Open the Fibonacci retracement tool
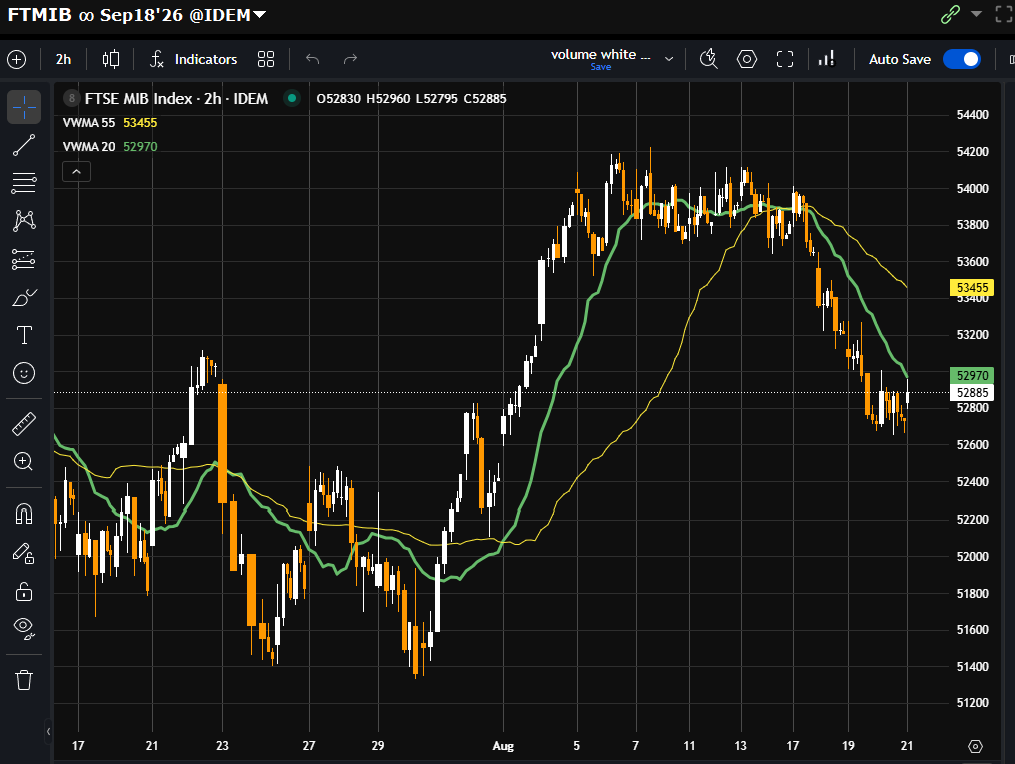This screenshot has height=764, width=1015. tap(24, 183)
